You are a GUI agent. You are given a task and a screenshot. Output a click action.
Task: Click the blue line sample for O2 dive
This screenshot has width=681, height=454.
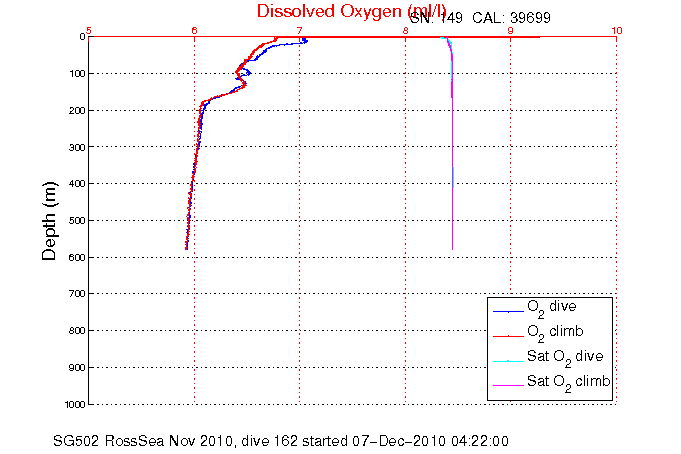508,311
